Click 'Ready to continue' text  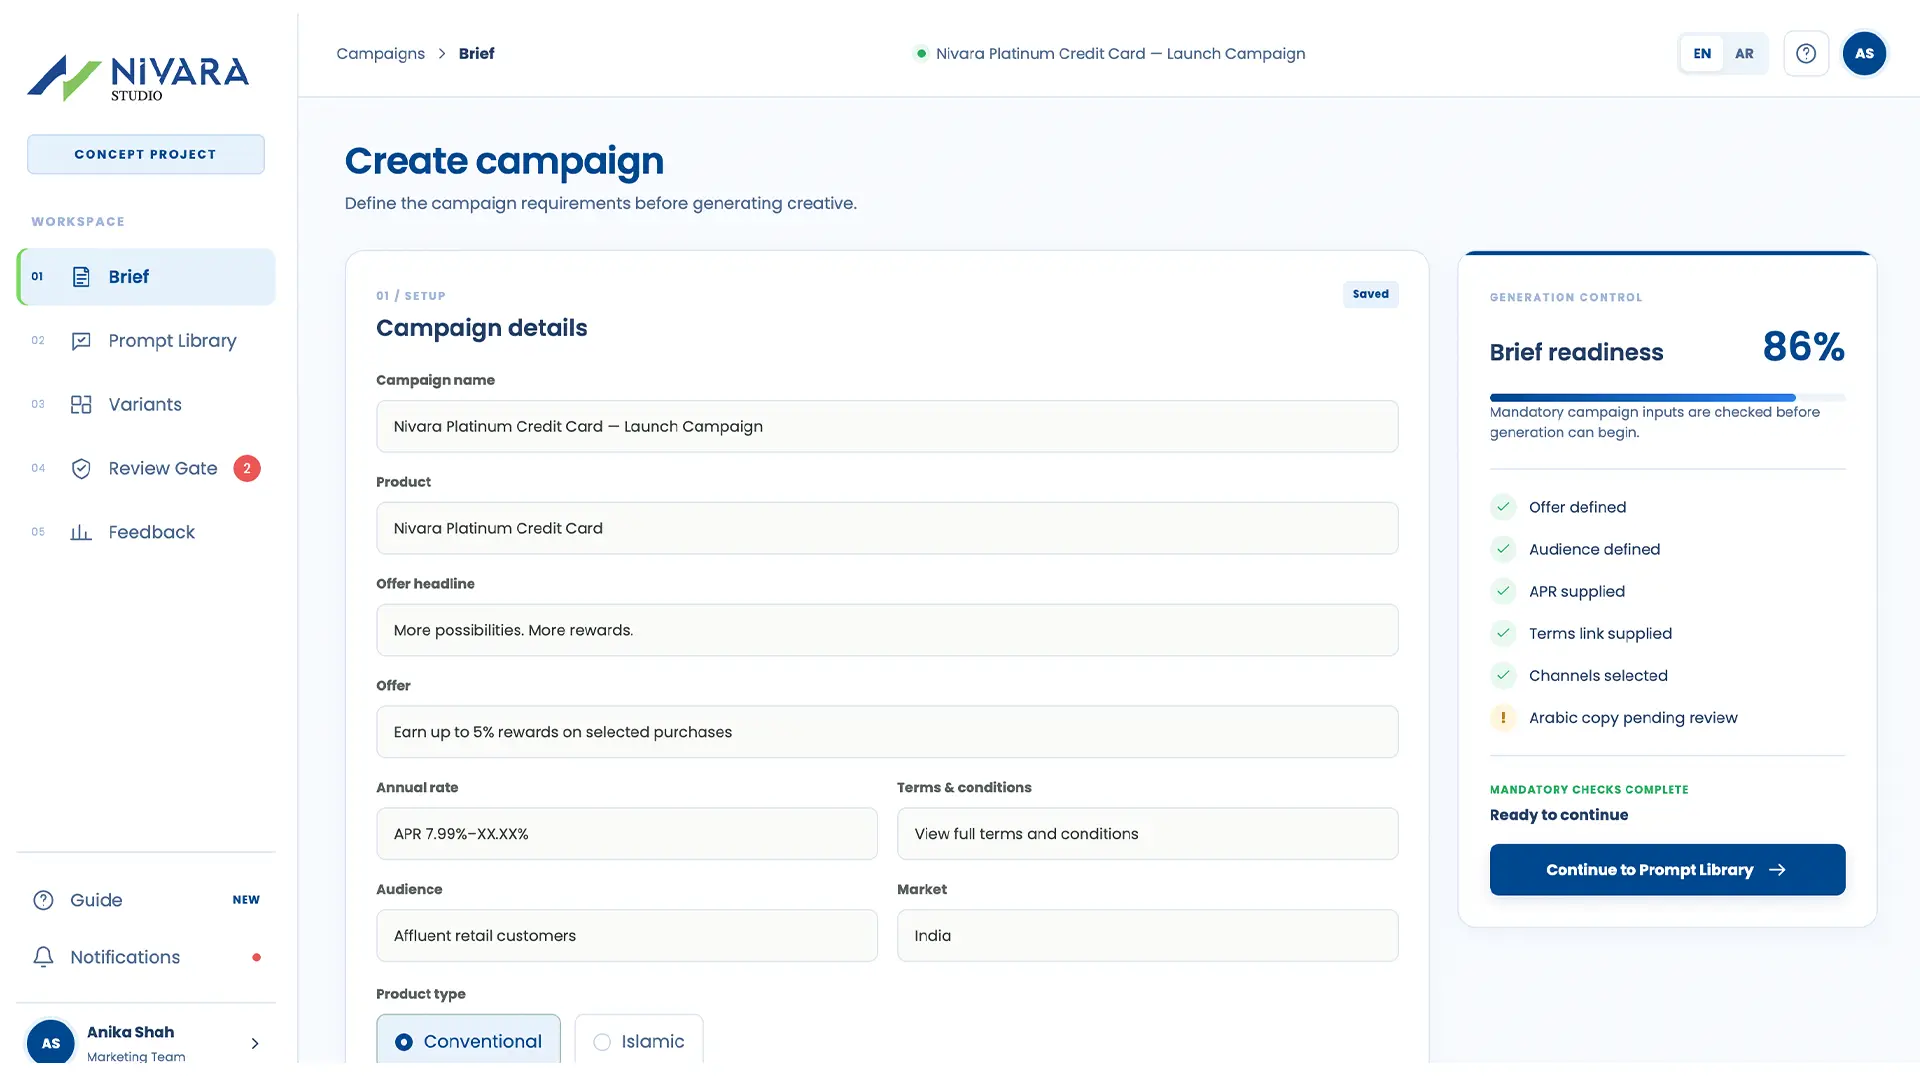coord(1559,815)
